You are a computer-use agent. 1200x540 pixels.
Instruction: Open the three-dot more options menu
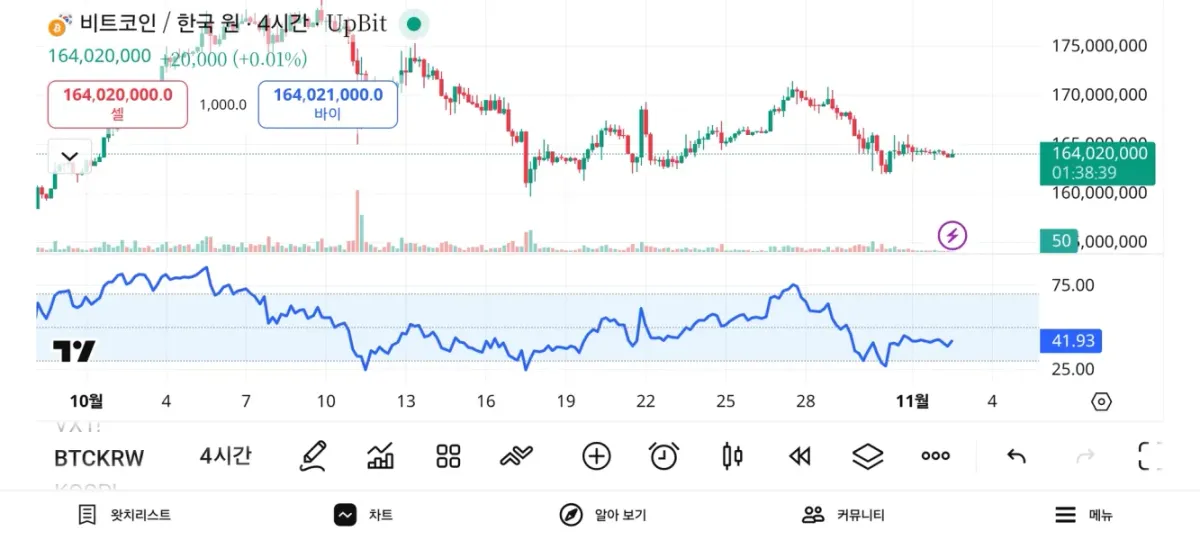click(935, 457)
